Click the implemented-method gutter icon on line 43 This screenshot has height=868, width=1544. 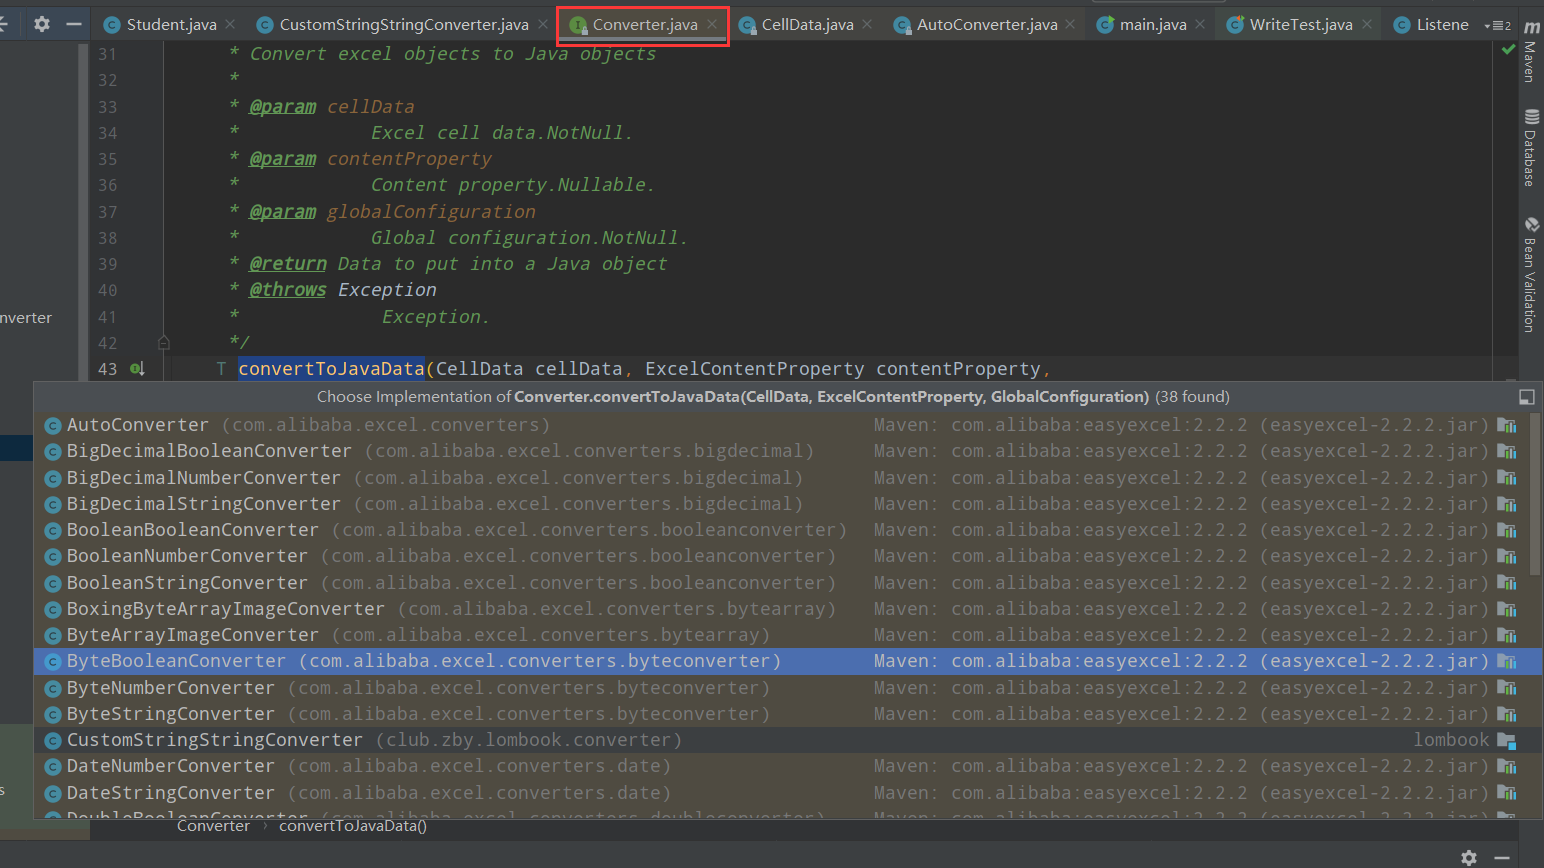137,369
